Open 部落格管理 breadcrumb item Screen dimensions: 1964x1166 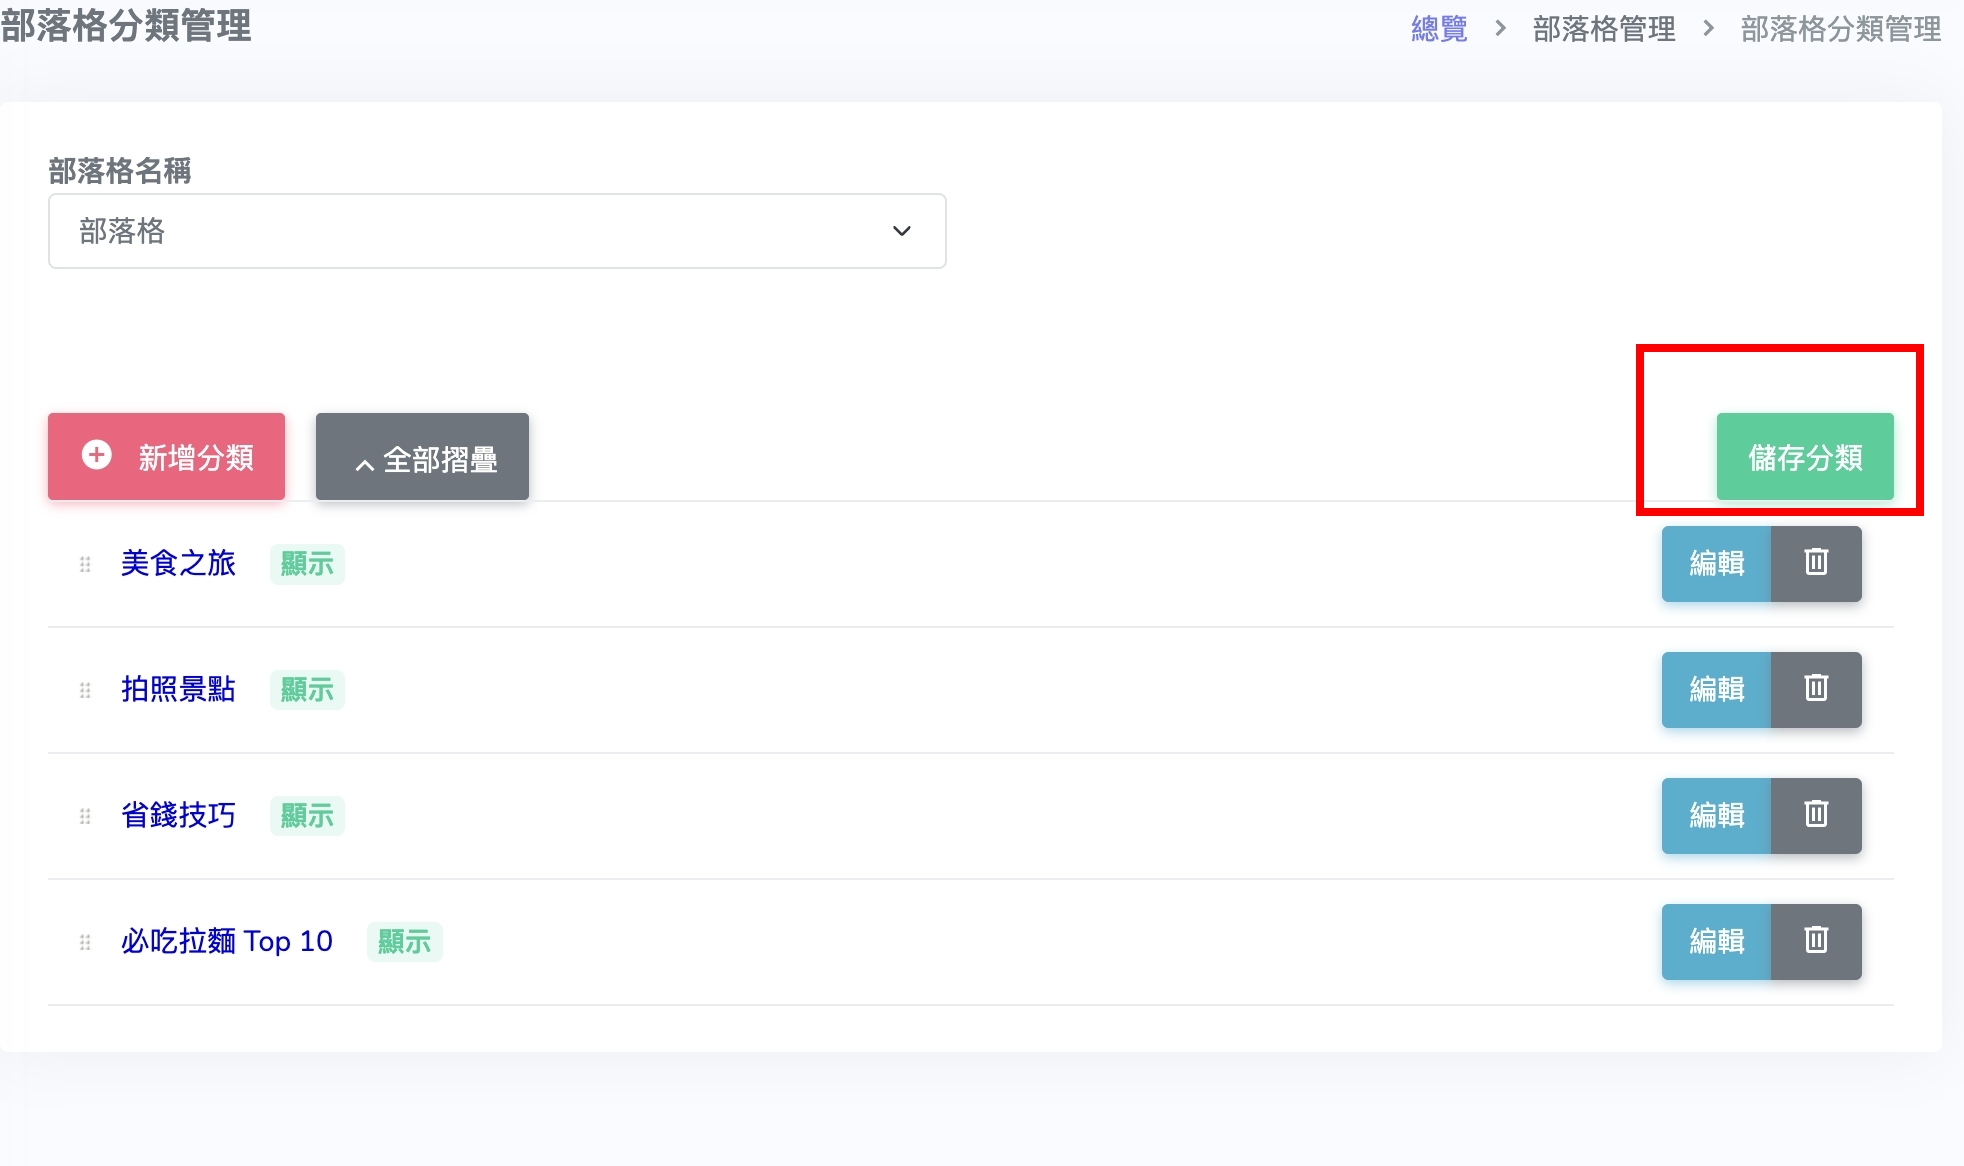(x=1604, y=29)
